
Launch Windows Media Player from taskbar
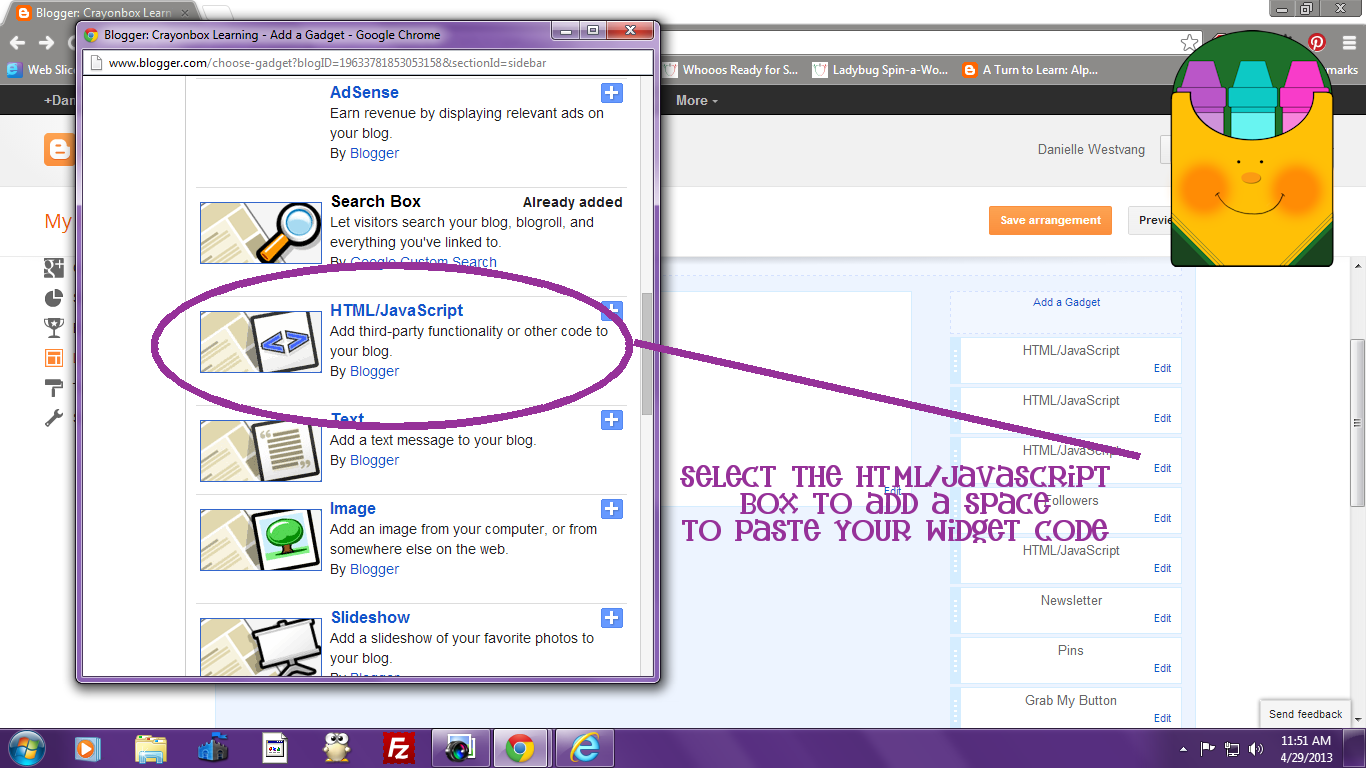88,748
